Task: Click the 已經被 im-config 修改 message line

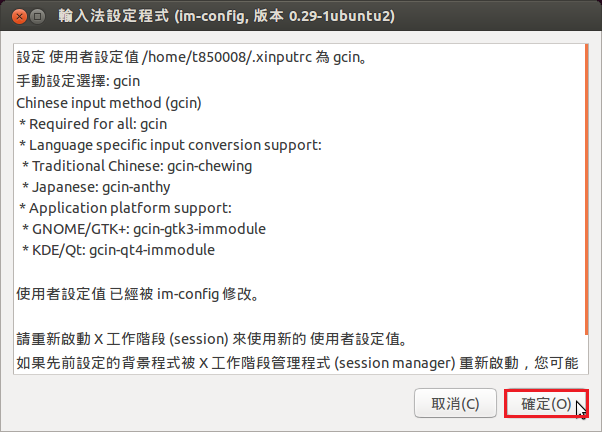Action: click(x=138, y=295)
